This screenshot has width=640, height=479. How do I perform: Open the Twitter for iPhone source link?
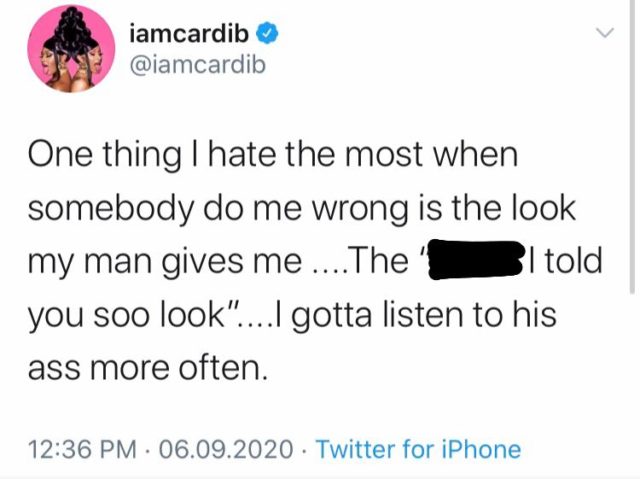419,449
